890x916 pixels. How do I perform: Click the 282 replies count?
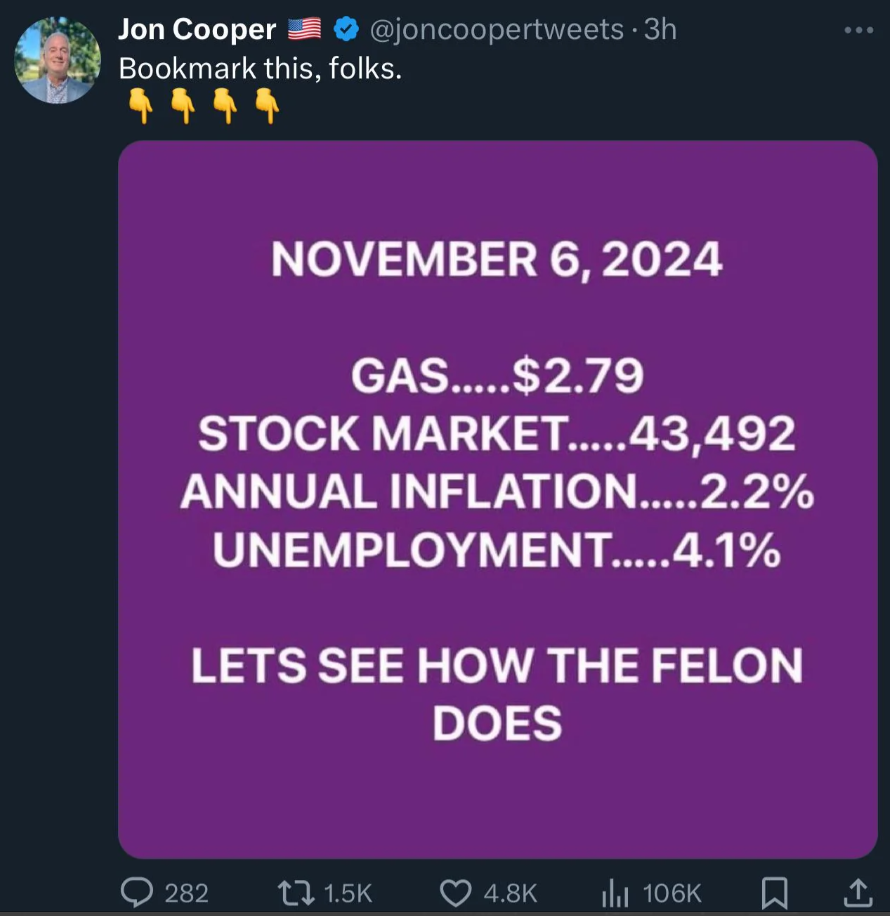[x=186, y=892]
